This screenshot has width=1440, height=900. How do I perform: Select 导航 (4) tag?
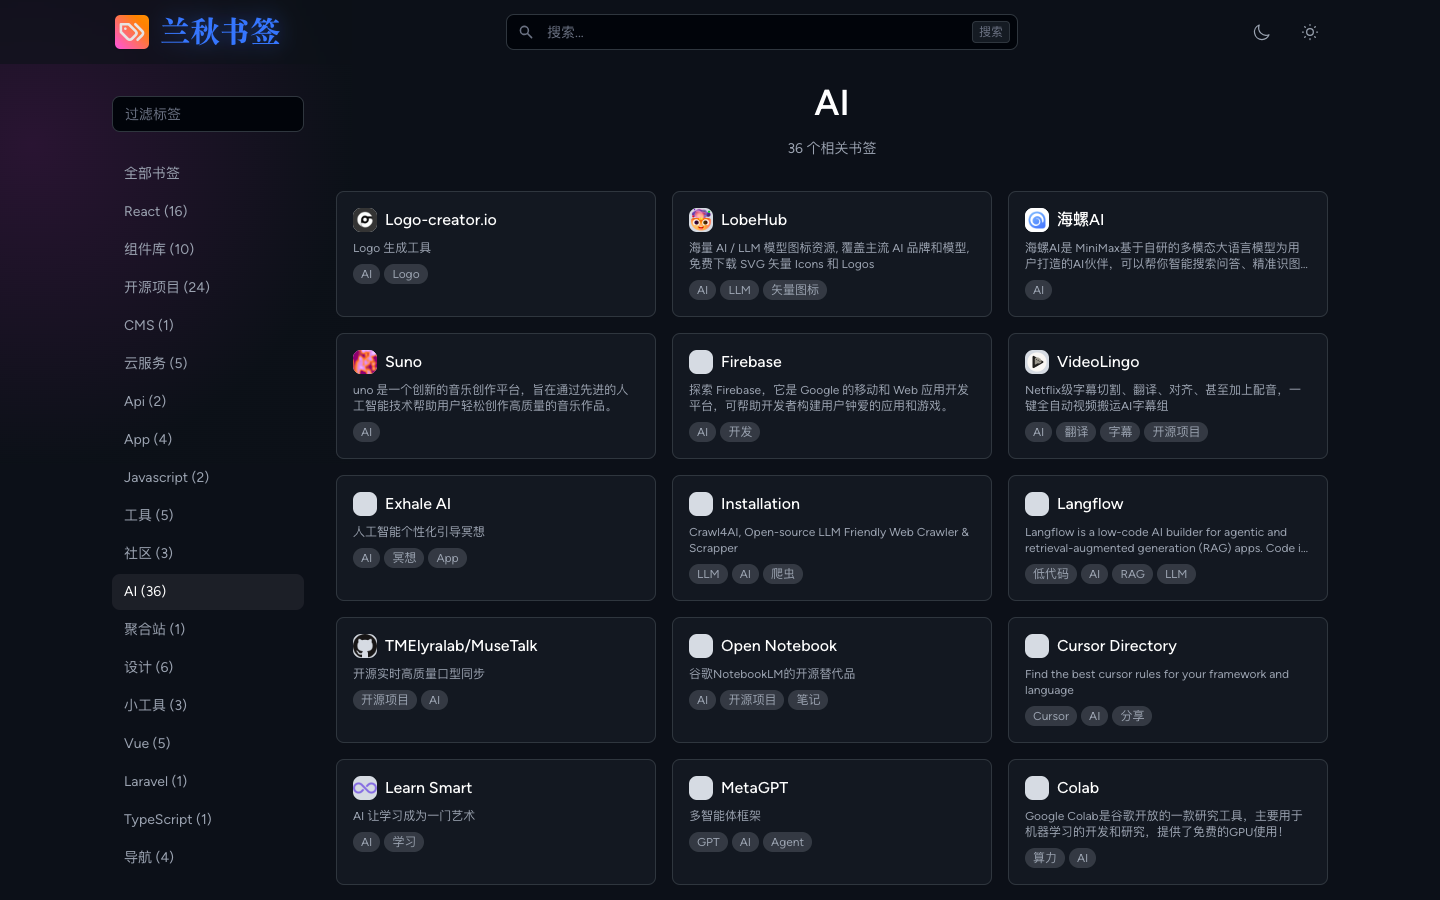[x=208, y=857]
